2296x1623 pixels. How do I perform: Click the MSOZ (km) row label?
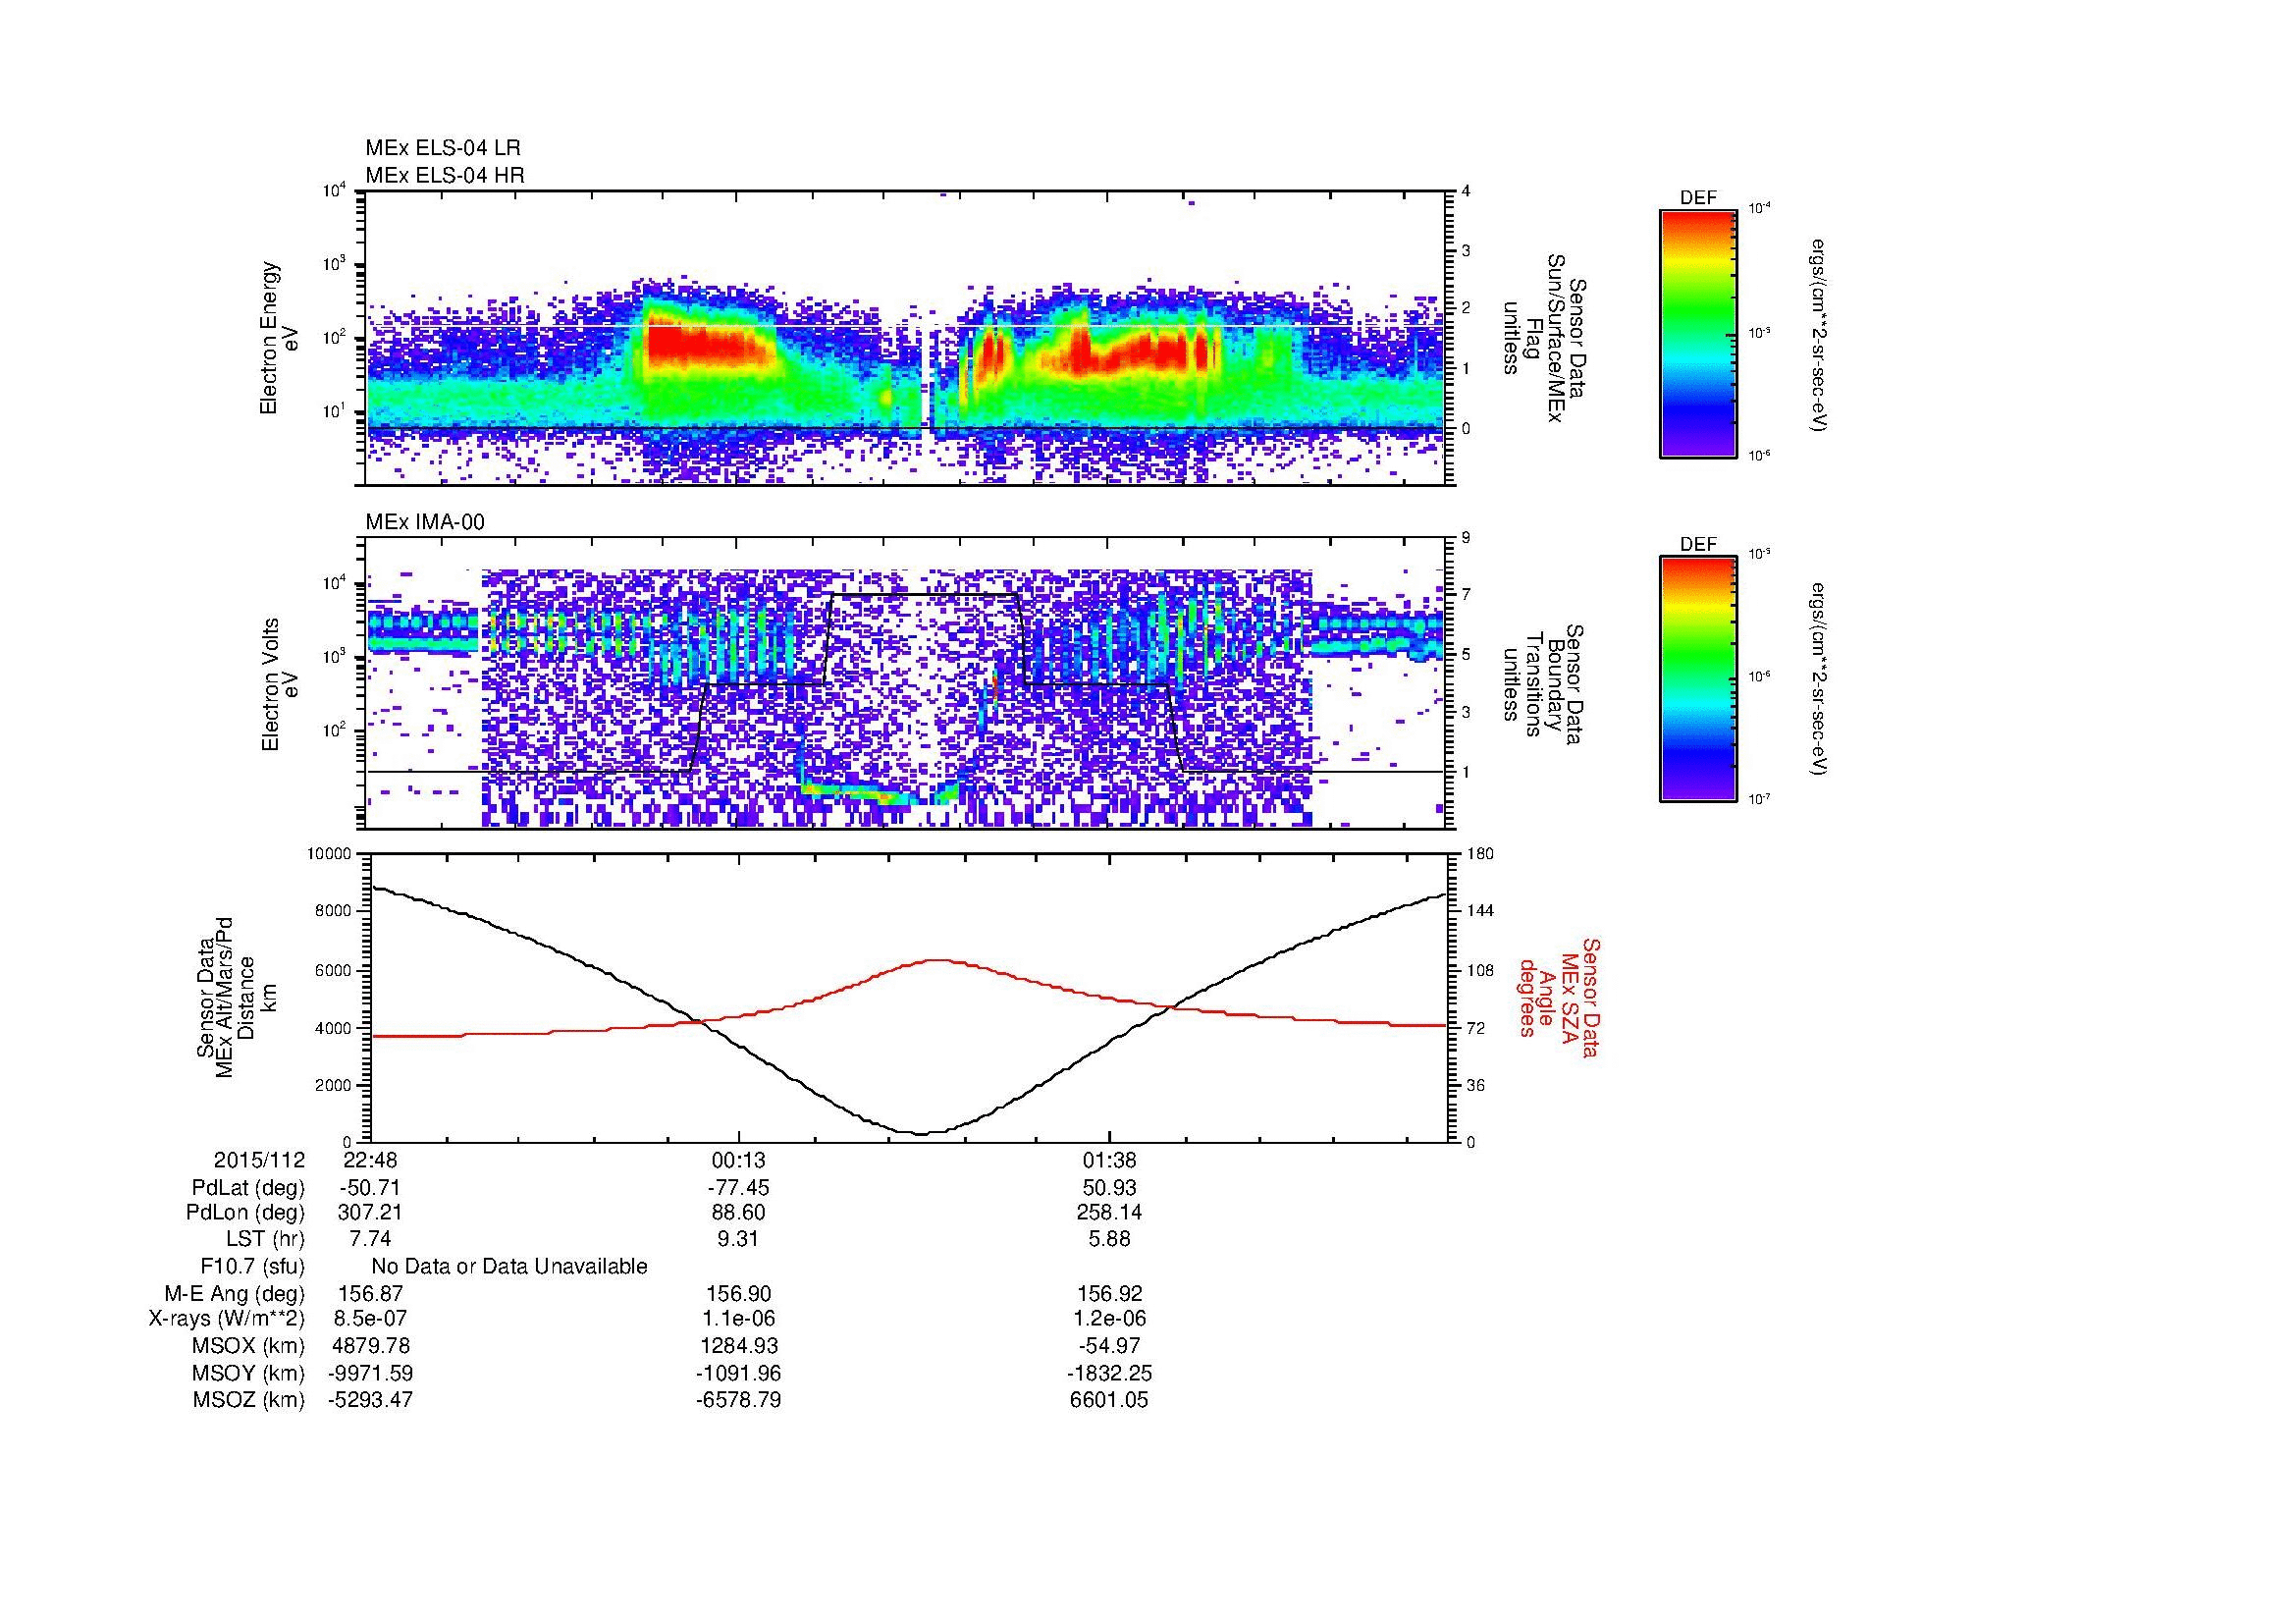click(x=249, y=1400)
